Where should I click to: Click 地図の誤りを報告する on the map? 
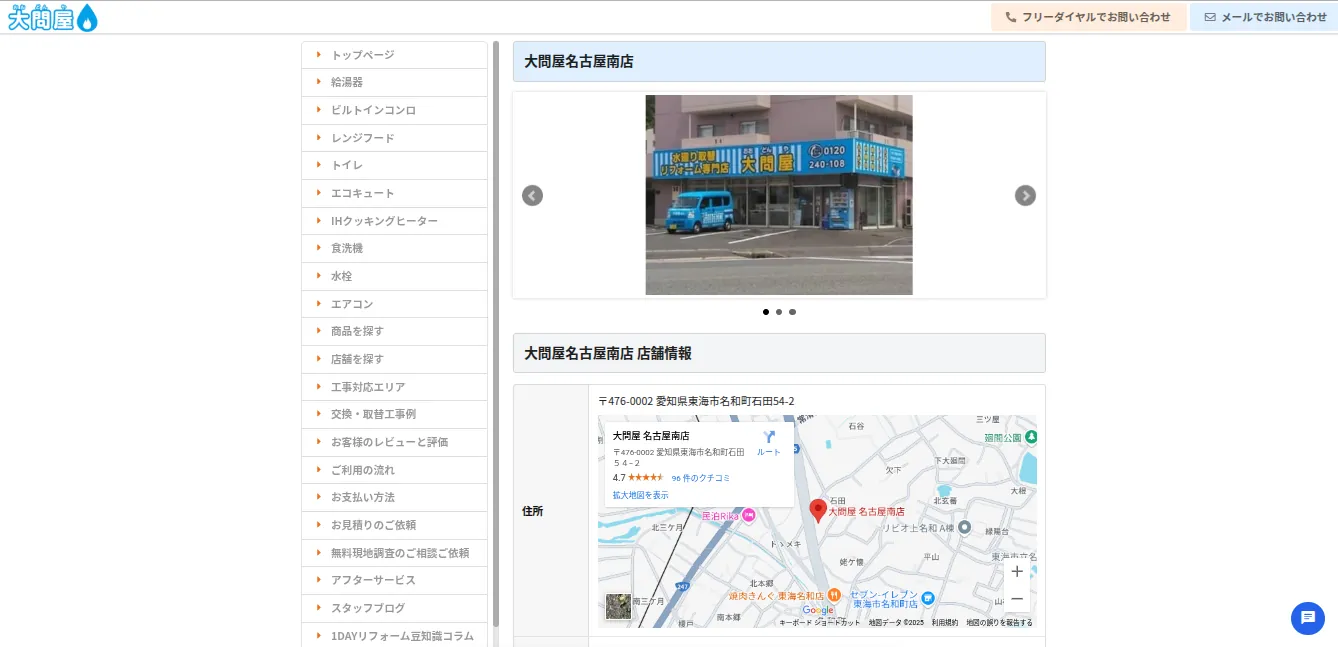point(999,622)
